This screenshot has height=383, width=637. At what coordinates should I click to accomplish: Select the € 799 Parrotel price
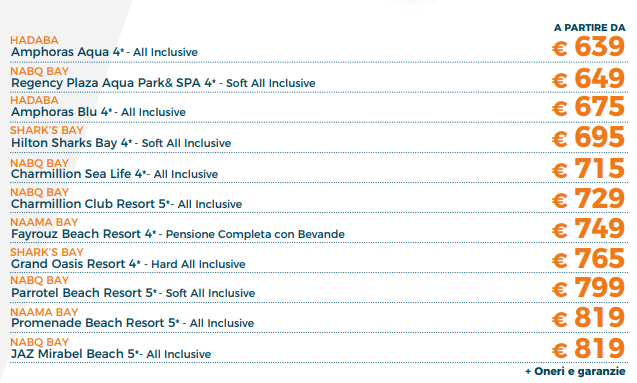click(588, 288)
